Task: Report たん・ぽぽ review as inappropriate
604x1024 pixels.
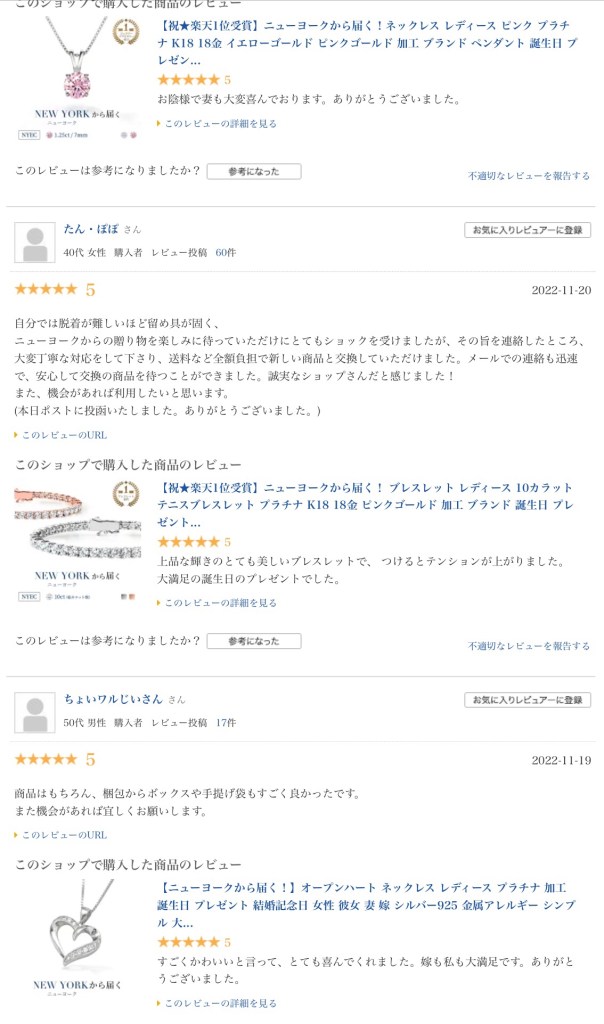Action: [x=529, y=646]
